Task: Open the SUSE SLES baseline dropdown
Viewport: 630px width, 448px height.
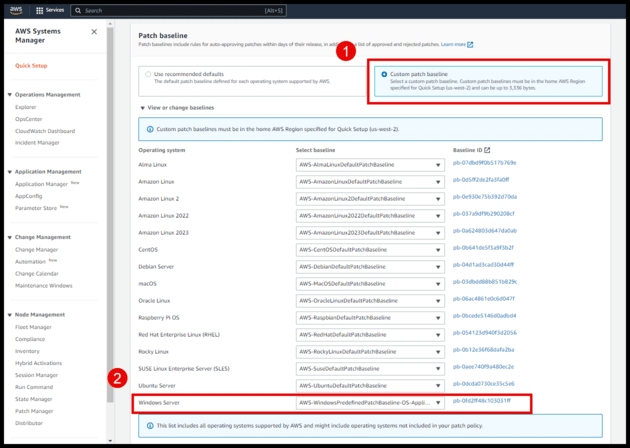Action: pyautogui.click(x=370, y=369)
